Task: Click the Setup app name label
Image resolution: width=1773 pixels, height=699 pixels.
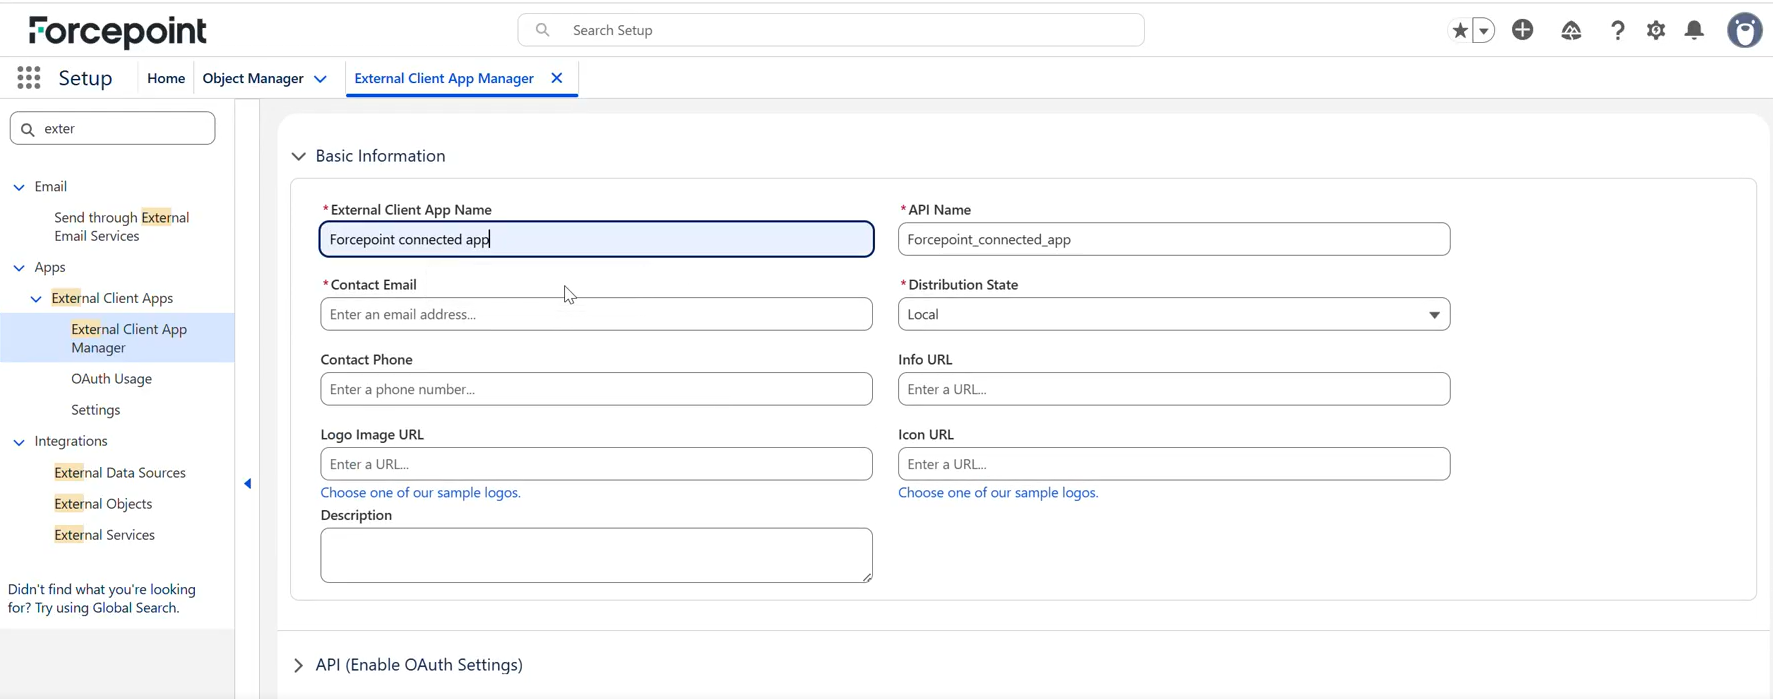Action: click(x=85, y=78)
